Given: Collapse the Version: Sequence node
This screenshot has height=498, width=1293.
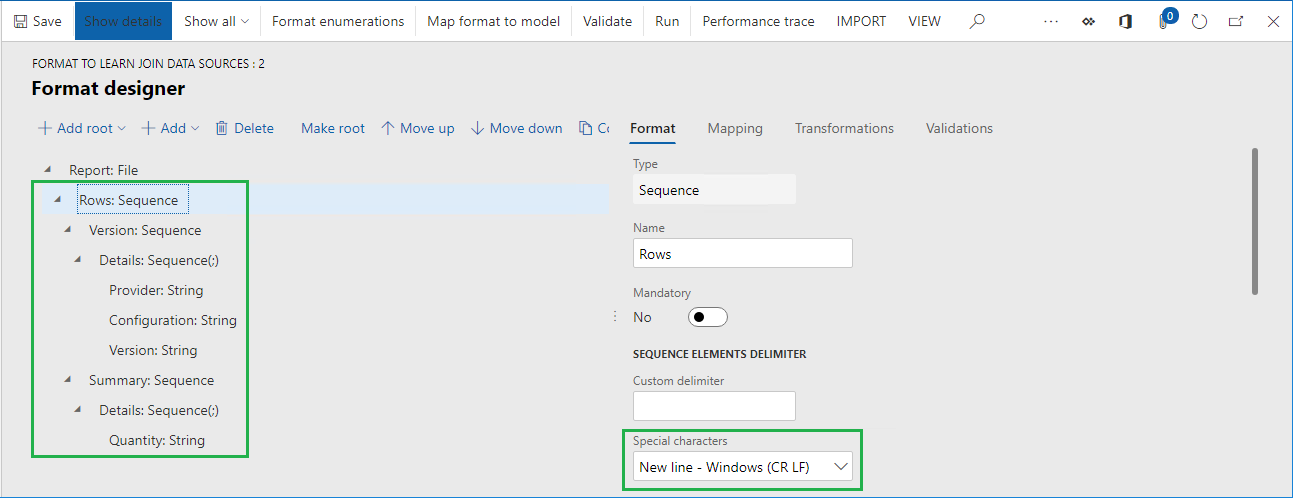Looking at the screenshot, I should (68, 230).
